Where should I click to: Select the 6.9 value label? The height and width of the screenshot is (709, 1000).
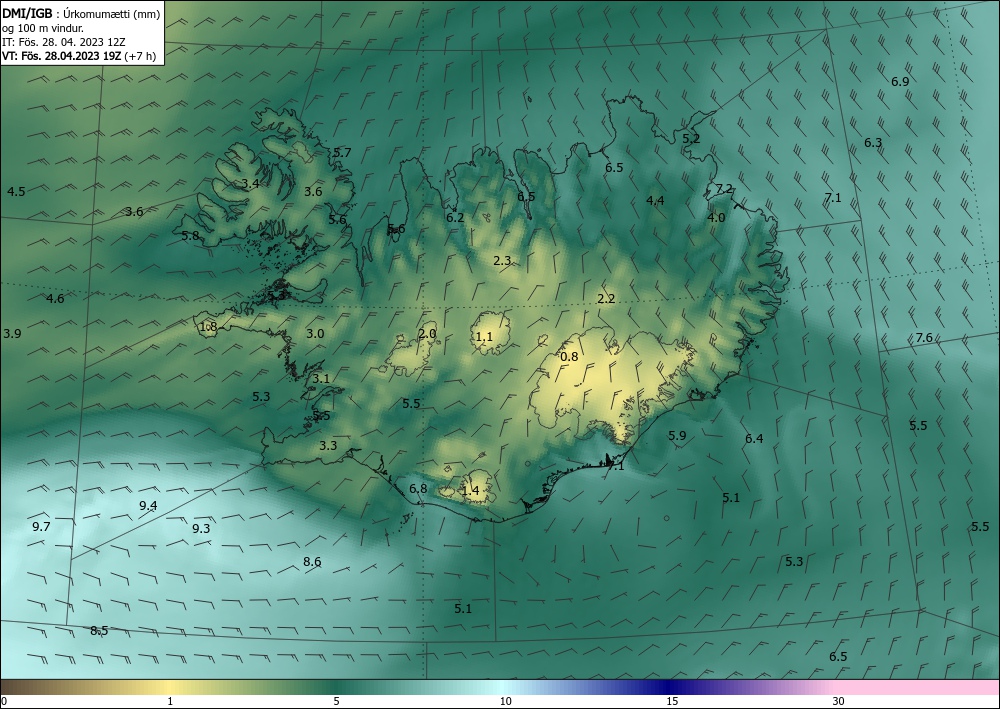[900, 82]
